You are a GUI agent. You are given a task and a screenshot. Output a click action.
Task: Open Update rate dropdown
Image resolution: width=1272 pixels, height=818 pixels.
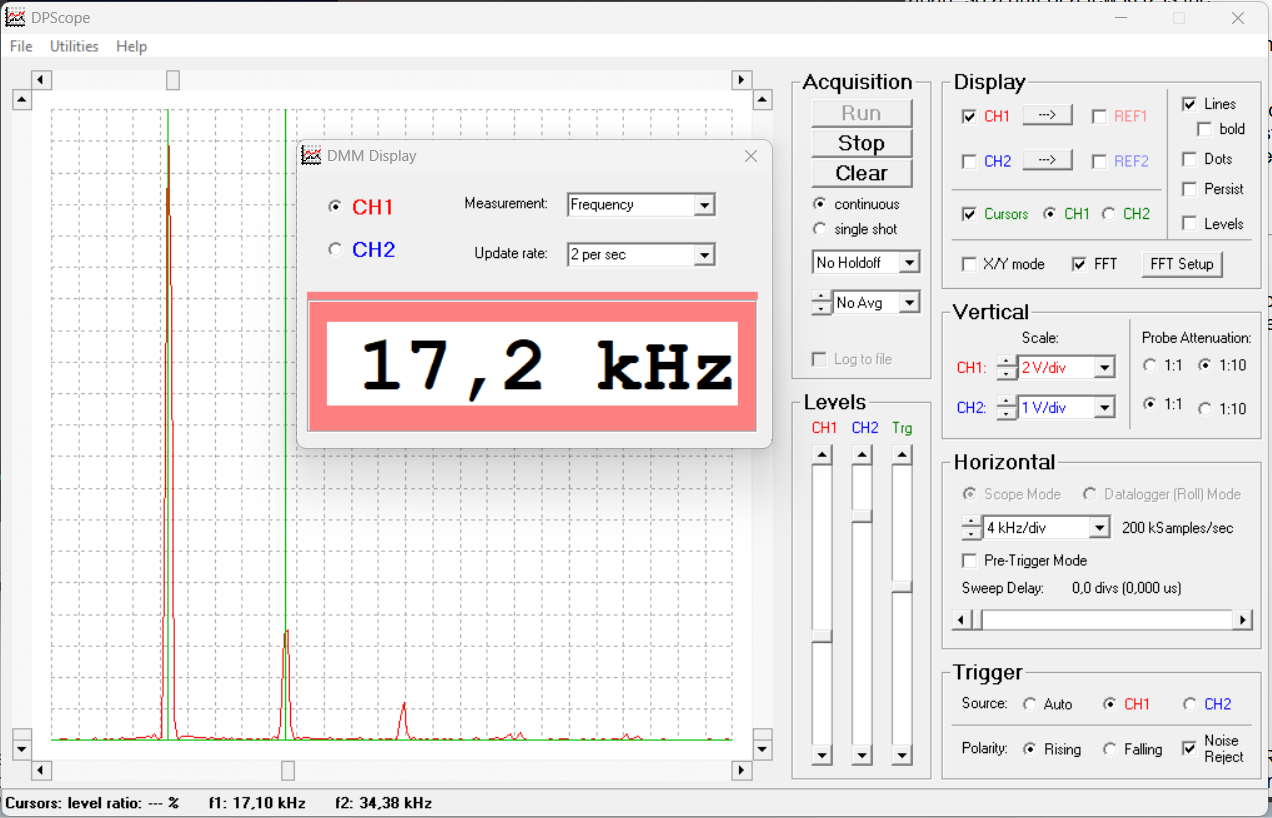coord(705,255)
